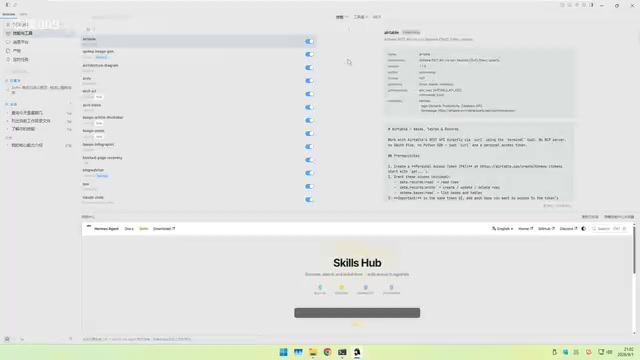Open the English language dropdown
The width and height of the screenshot is (640, 360).
502,229
